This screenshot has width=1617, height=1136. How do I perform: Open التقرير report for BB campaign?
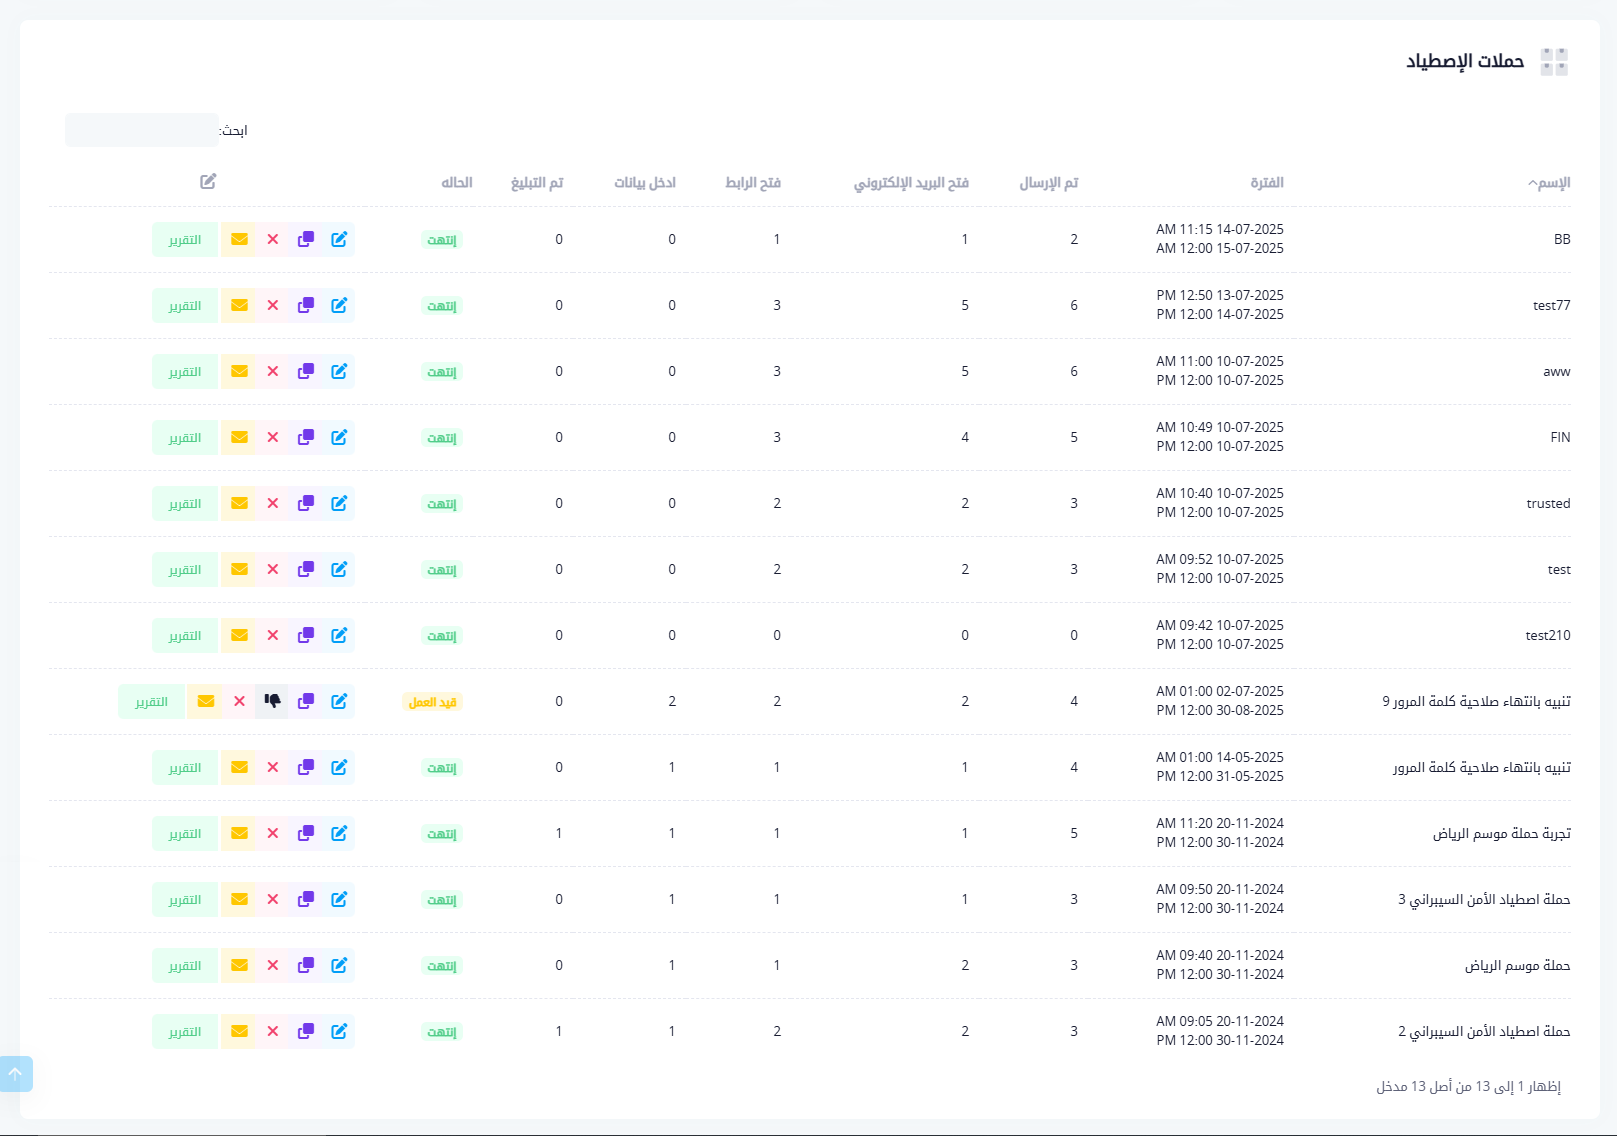click(x=185, y=240)
